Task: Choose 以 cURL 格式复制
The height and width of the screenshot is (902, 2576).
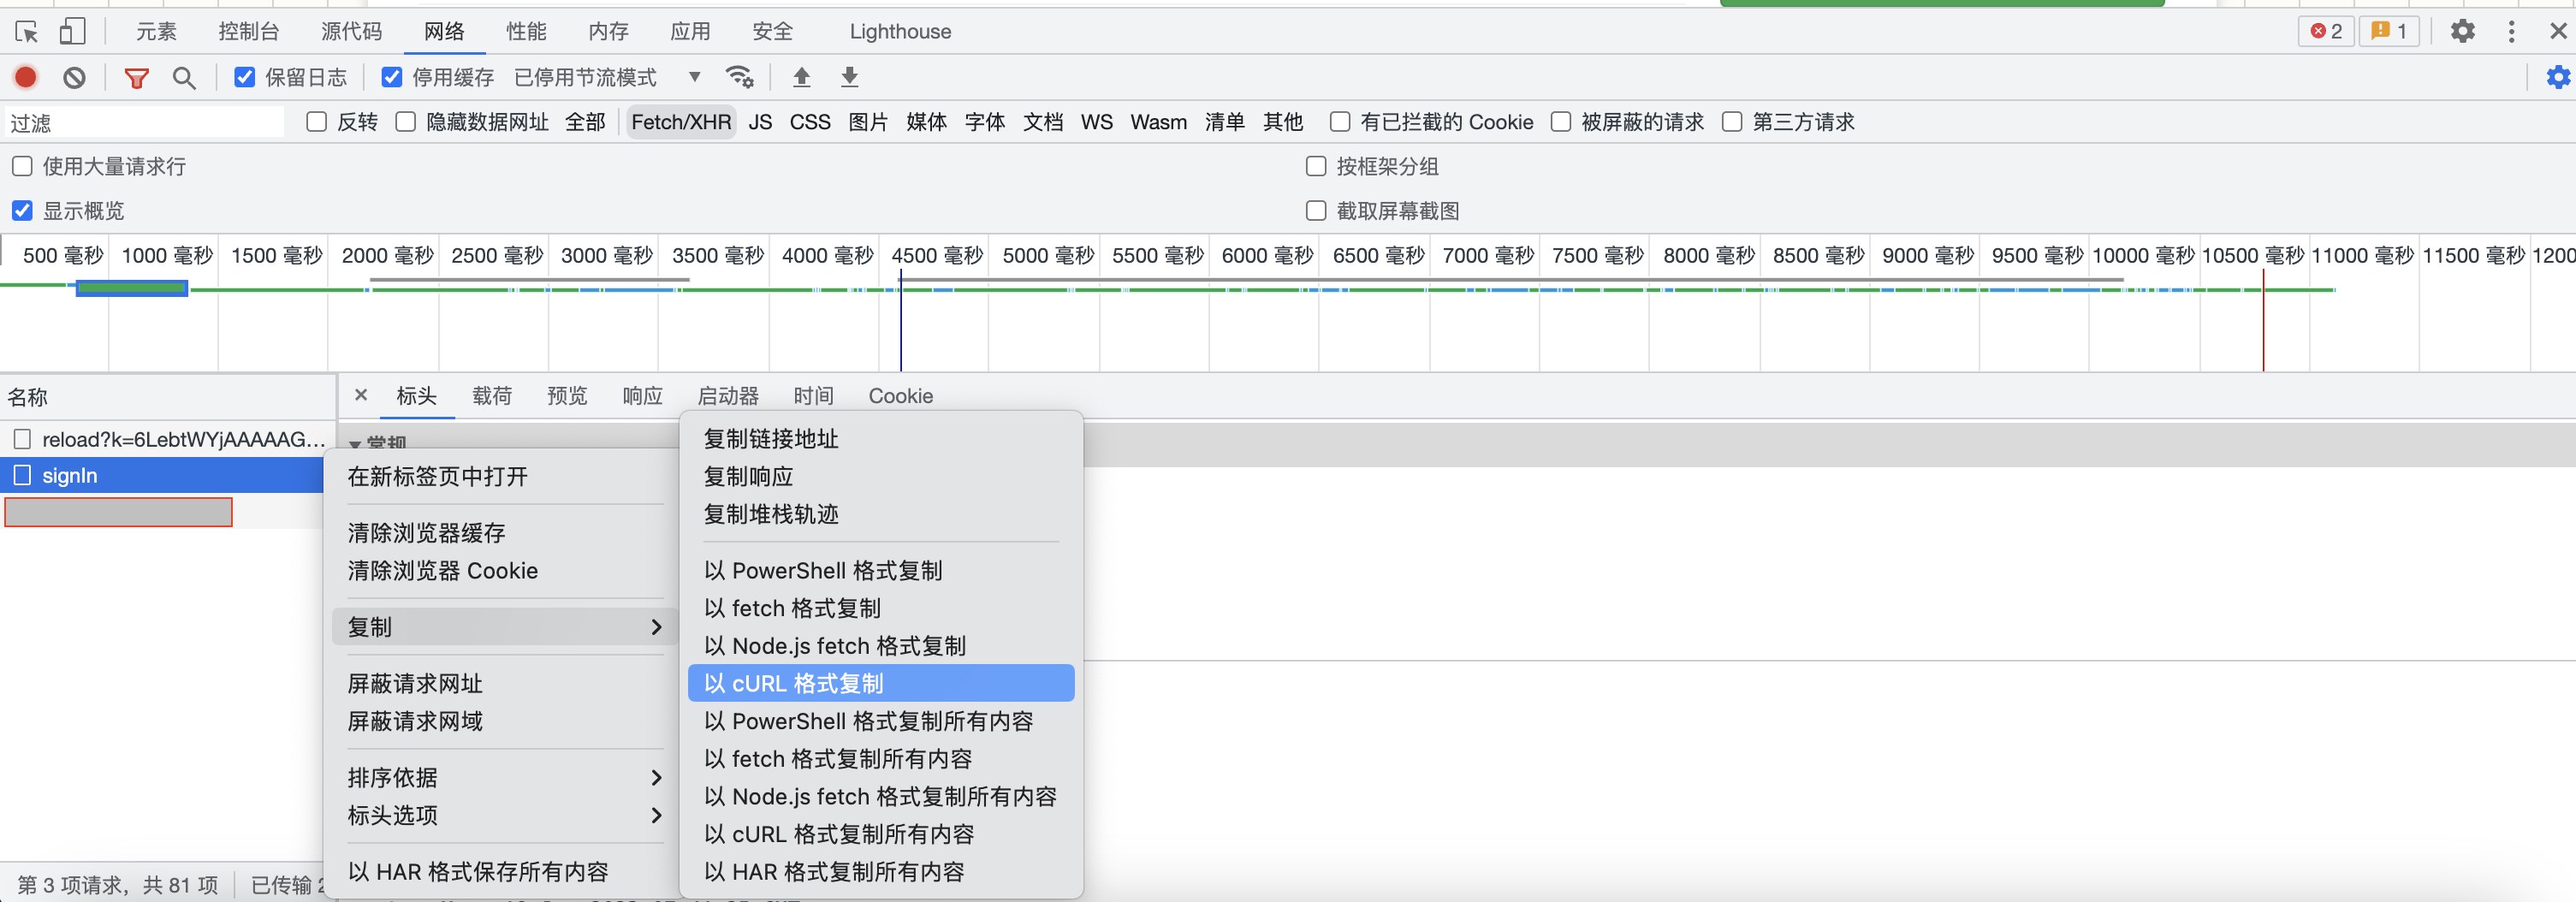Action: (881, 683)
